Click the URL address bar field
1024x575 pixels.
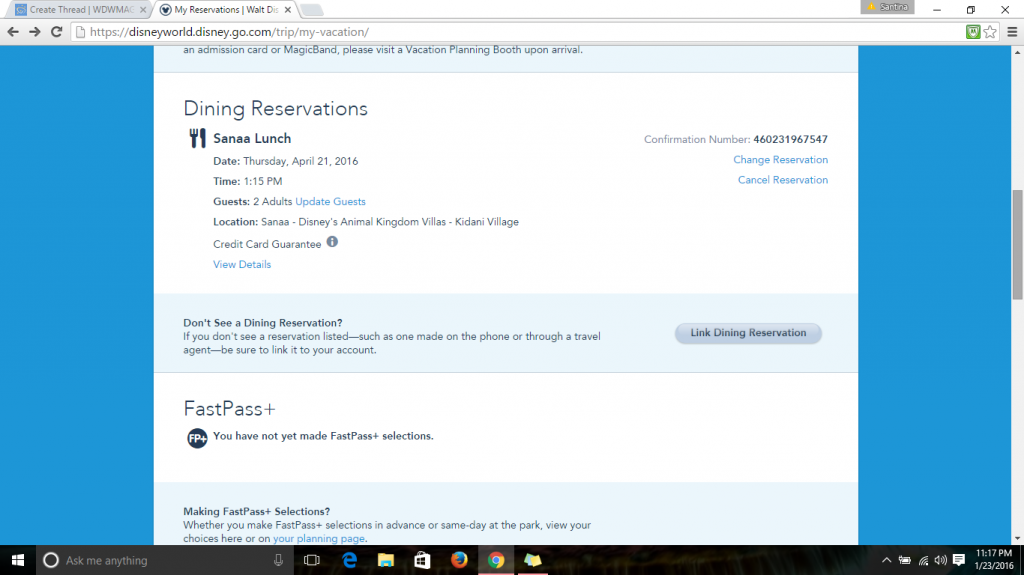coord(500,32)
